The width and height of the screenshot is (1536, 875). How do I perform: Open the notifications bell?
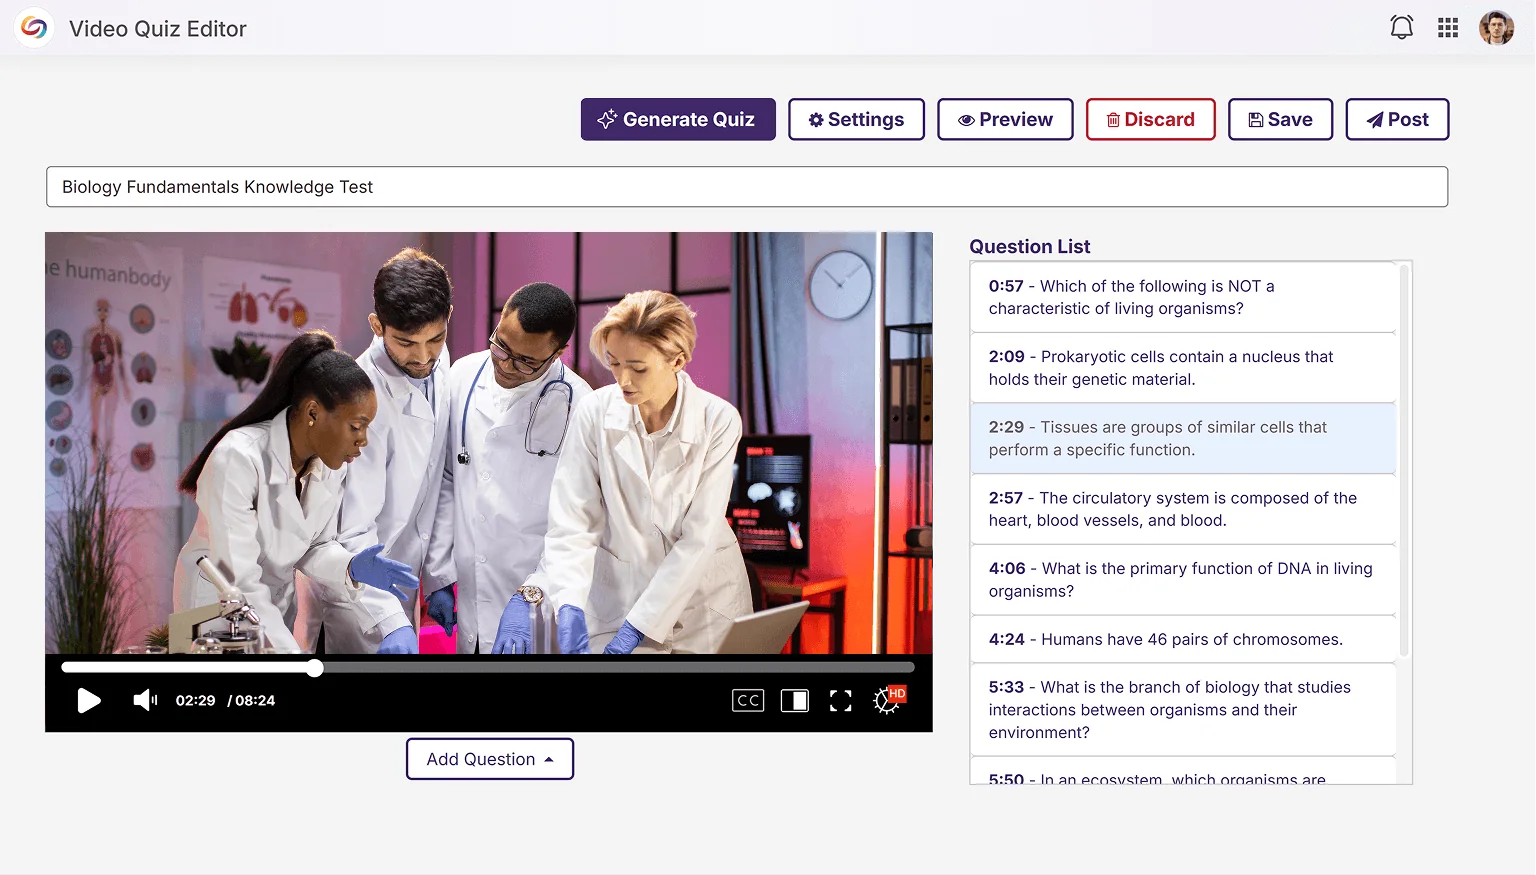(1401, 28)
